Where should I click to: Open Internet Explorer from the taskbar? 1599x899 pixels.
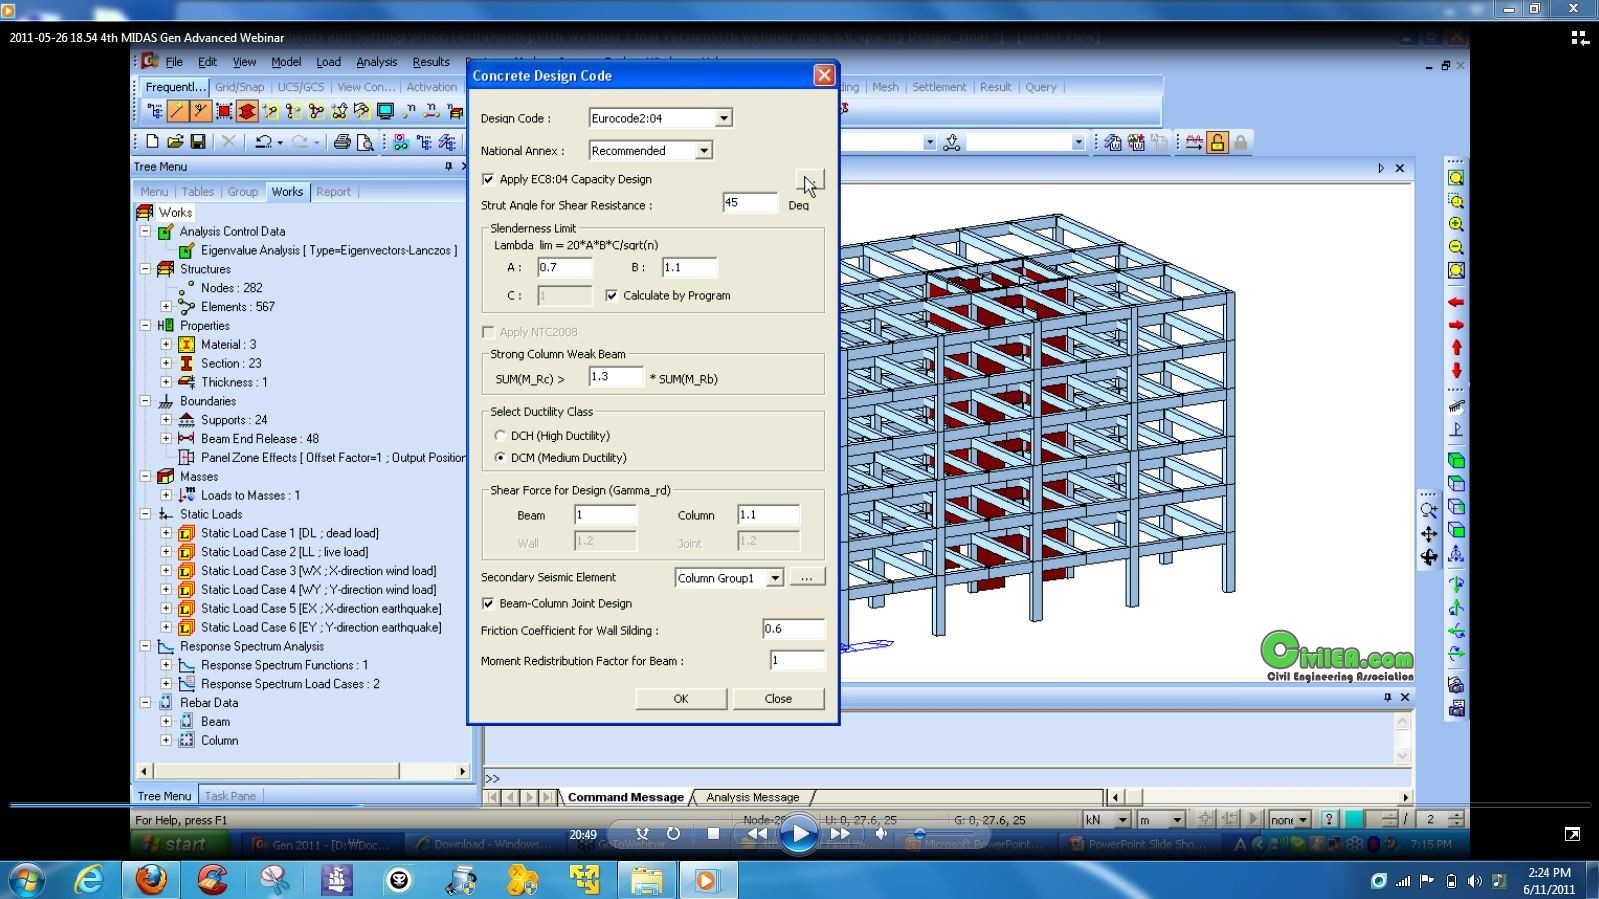(x=90, y=880)
